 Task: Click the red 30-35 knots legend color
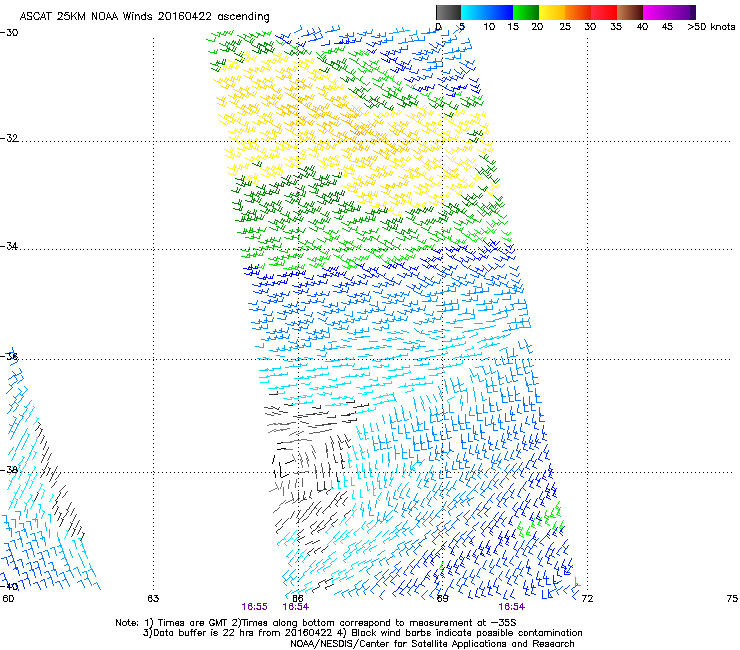604,12
